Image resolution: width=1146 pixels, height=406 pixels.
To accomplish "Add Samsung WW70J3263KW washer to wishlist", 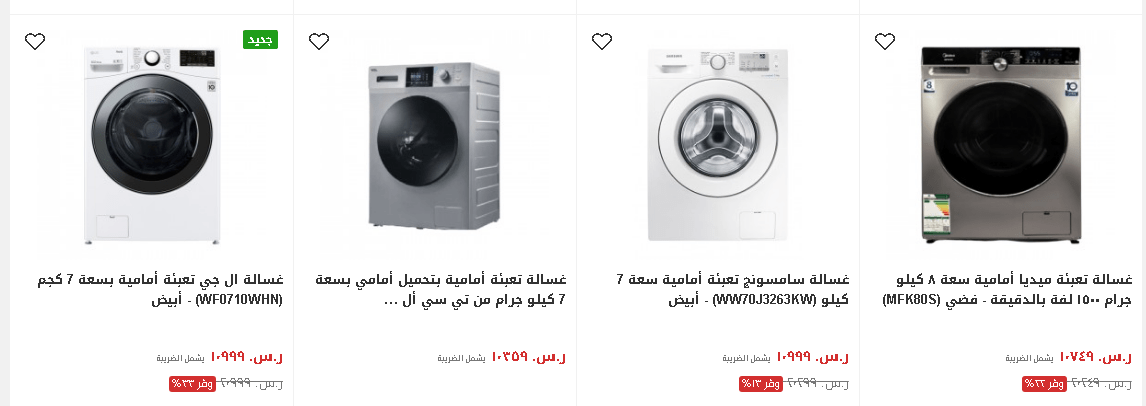I will pos(602,42).
